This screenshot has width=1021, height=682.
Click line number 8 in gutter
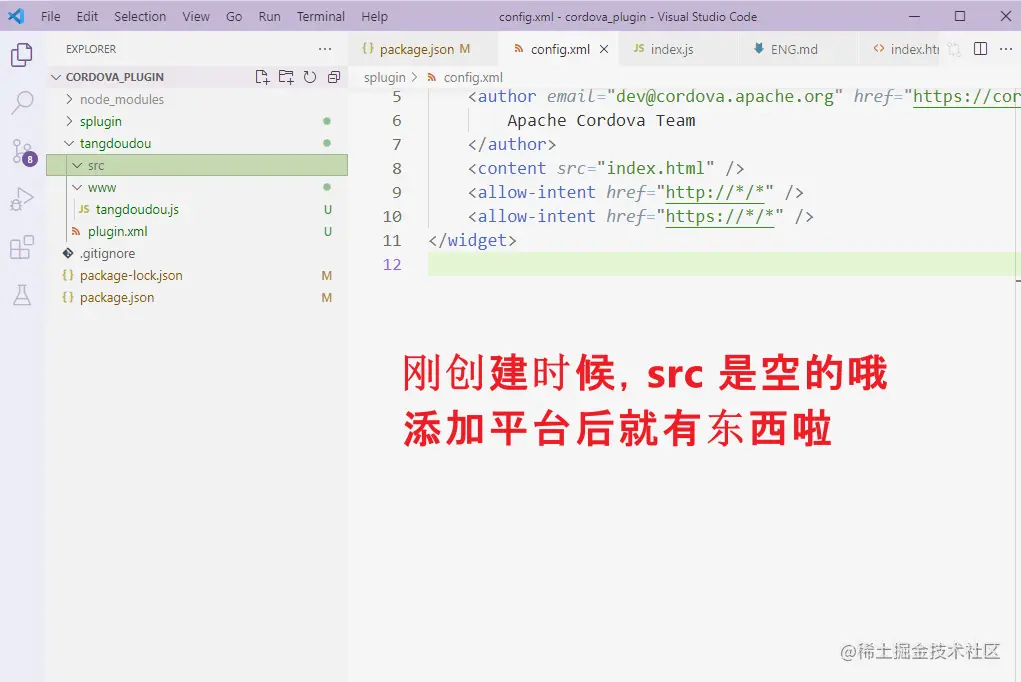(397, 169)
